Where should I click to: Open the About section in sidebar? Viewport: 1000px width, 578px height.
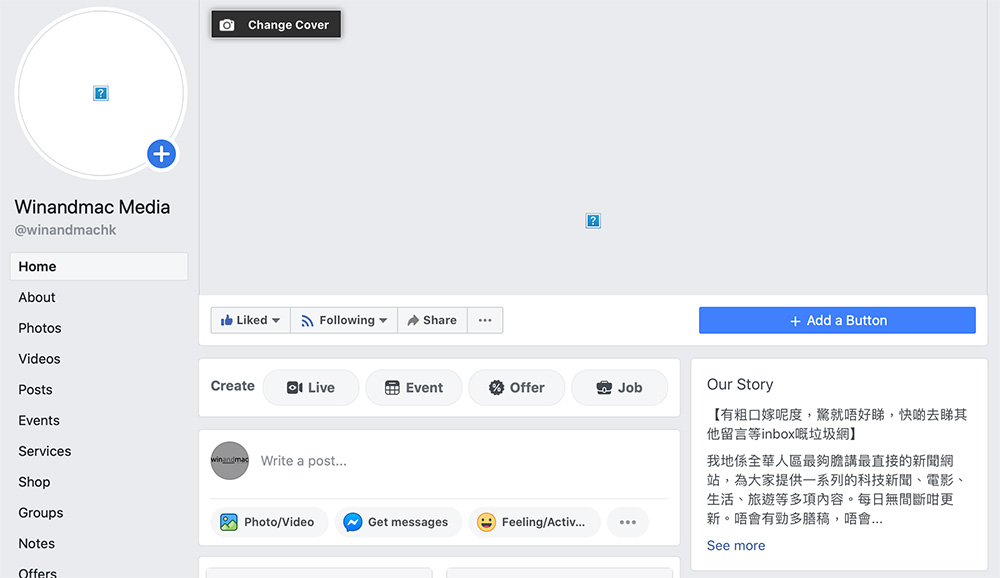[x=37, y=297]
